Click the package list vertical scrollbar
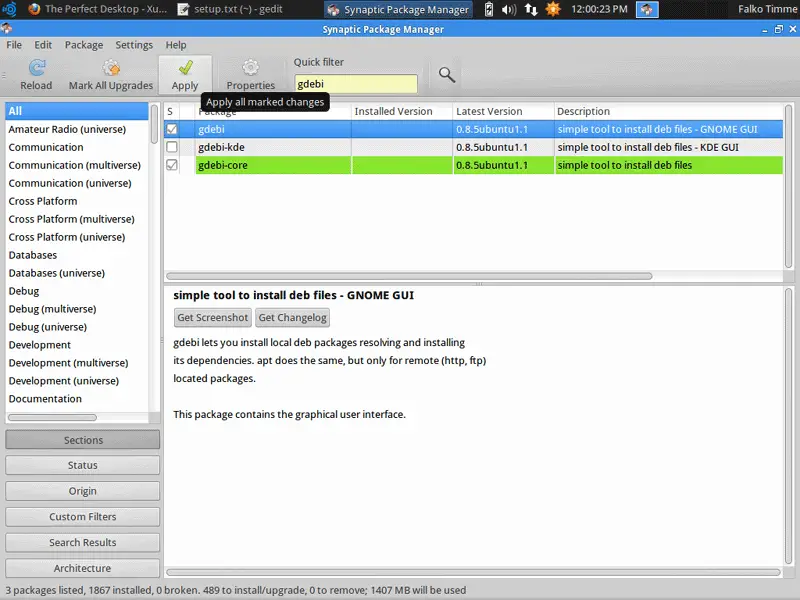This screenshot has width=800, height=600. (x=788, y=186)
